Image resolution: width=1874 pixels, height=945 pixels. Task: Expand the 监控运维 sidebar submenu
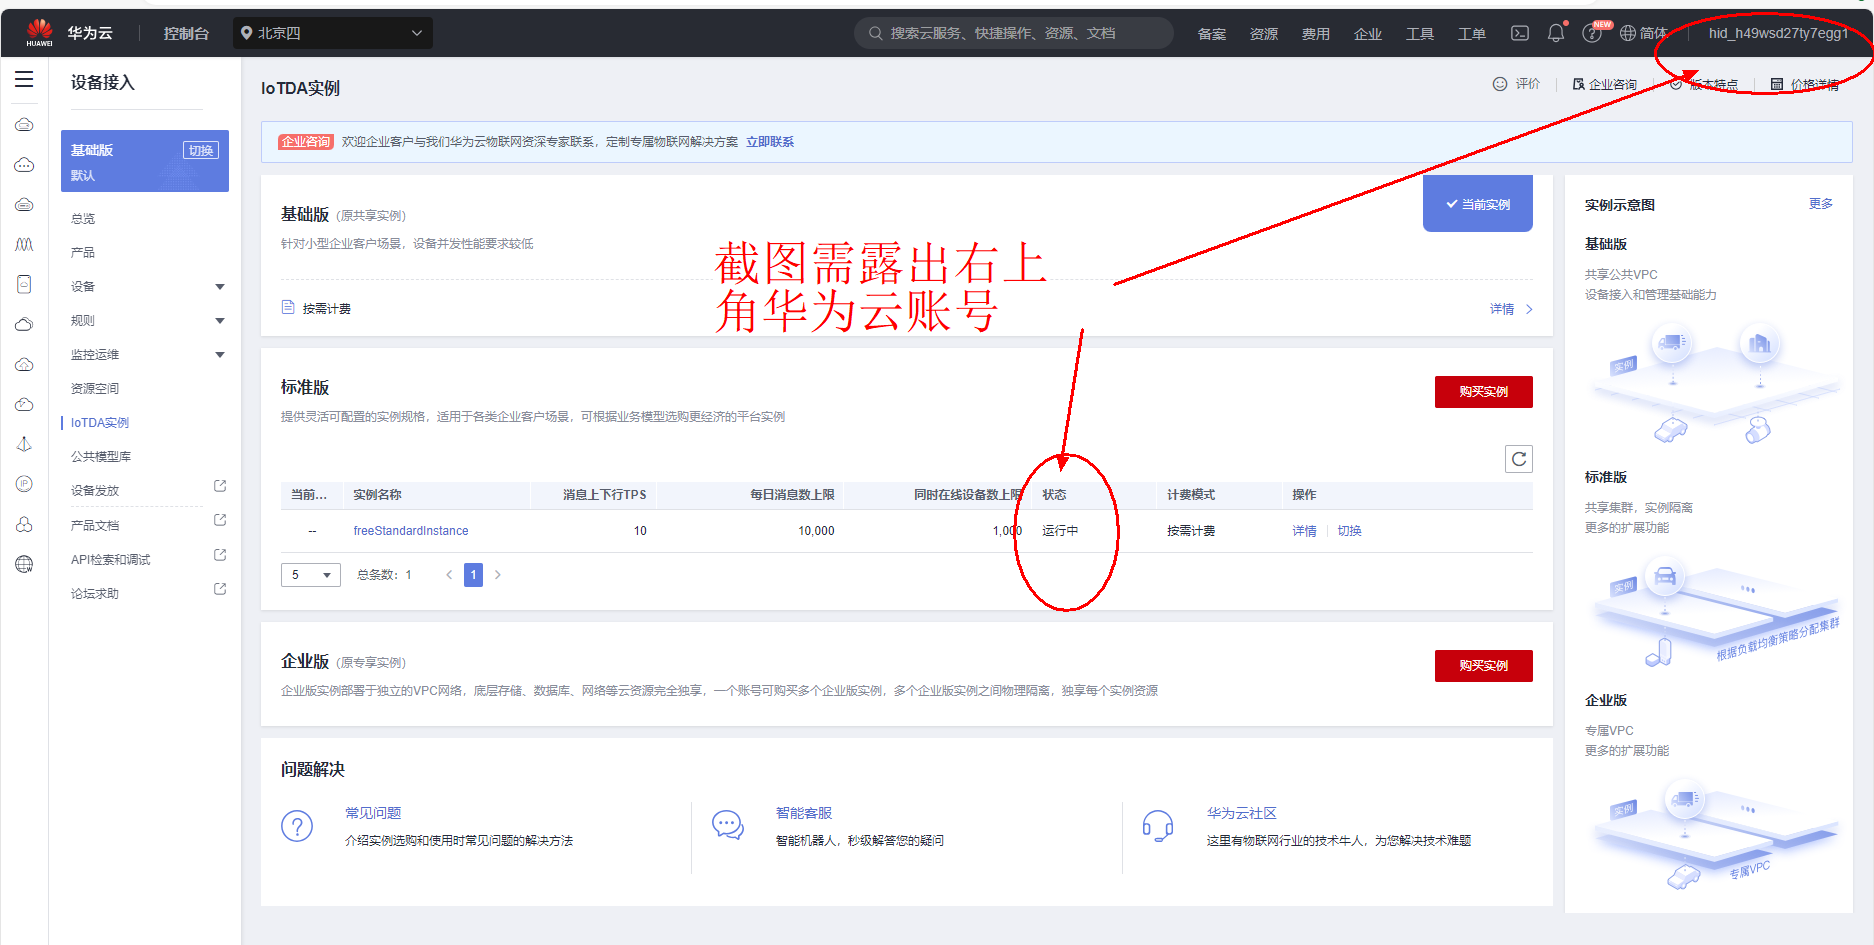coord(220,355)
